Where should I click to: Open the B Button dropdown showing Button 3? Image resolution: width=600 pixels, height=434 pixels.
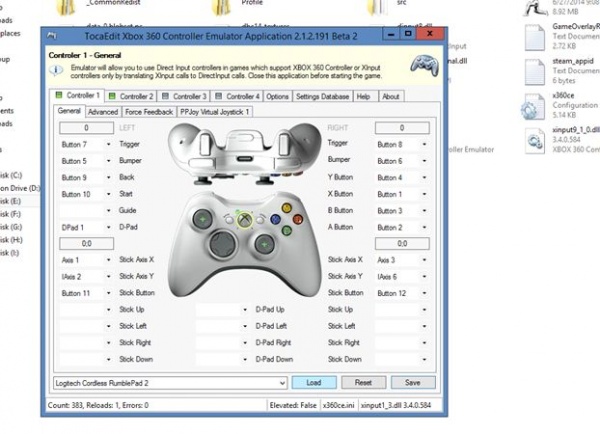[x=402, y=210]
